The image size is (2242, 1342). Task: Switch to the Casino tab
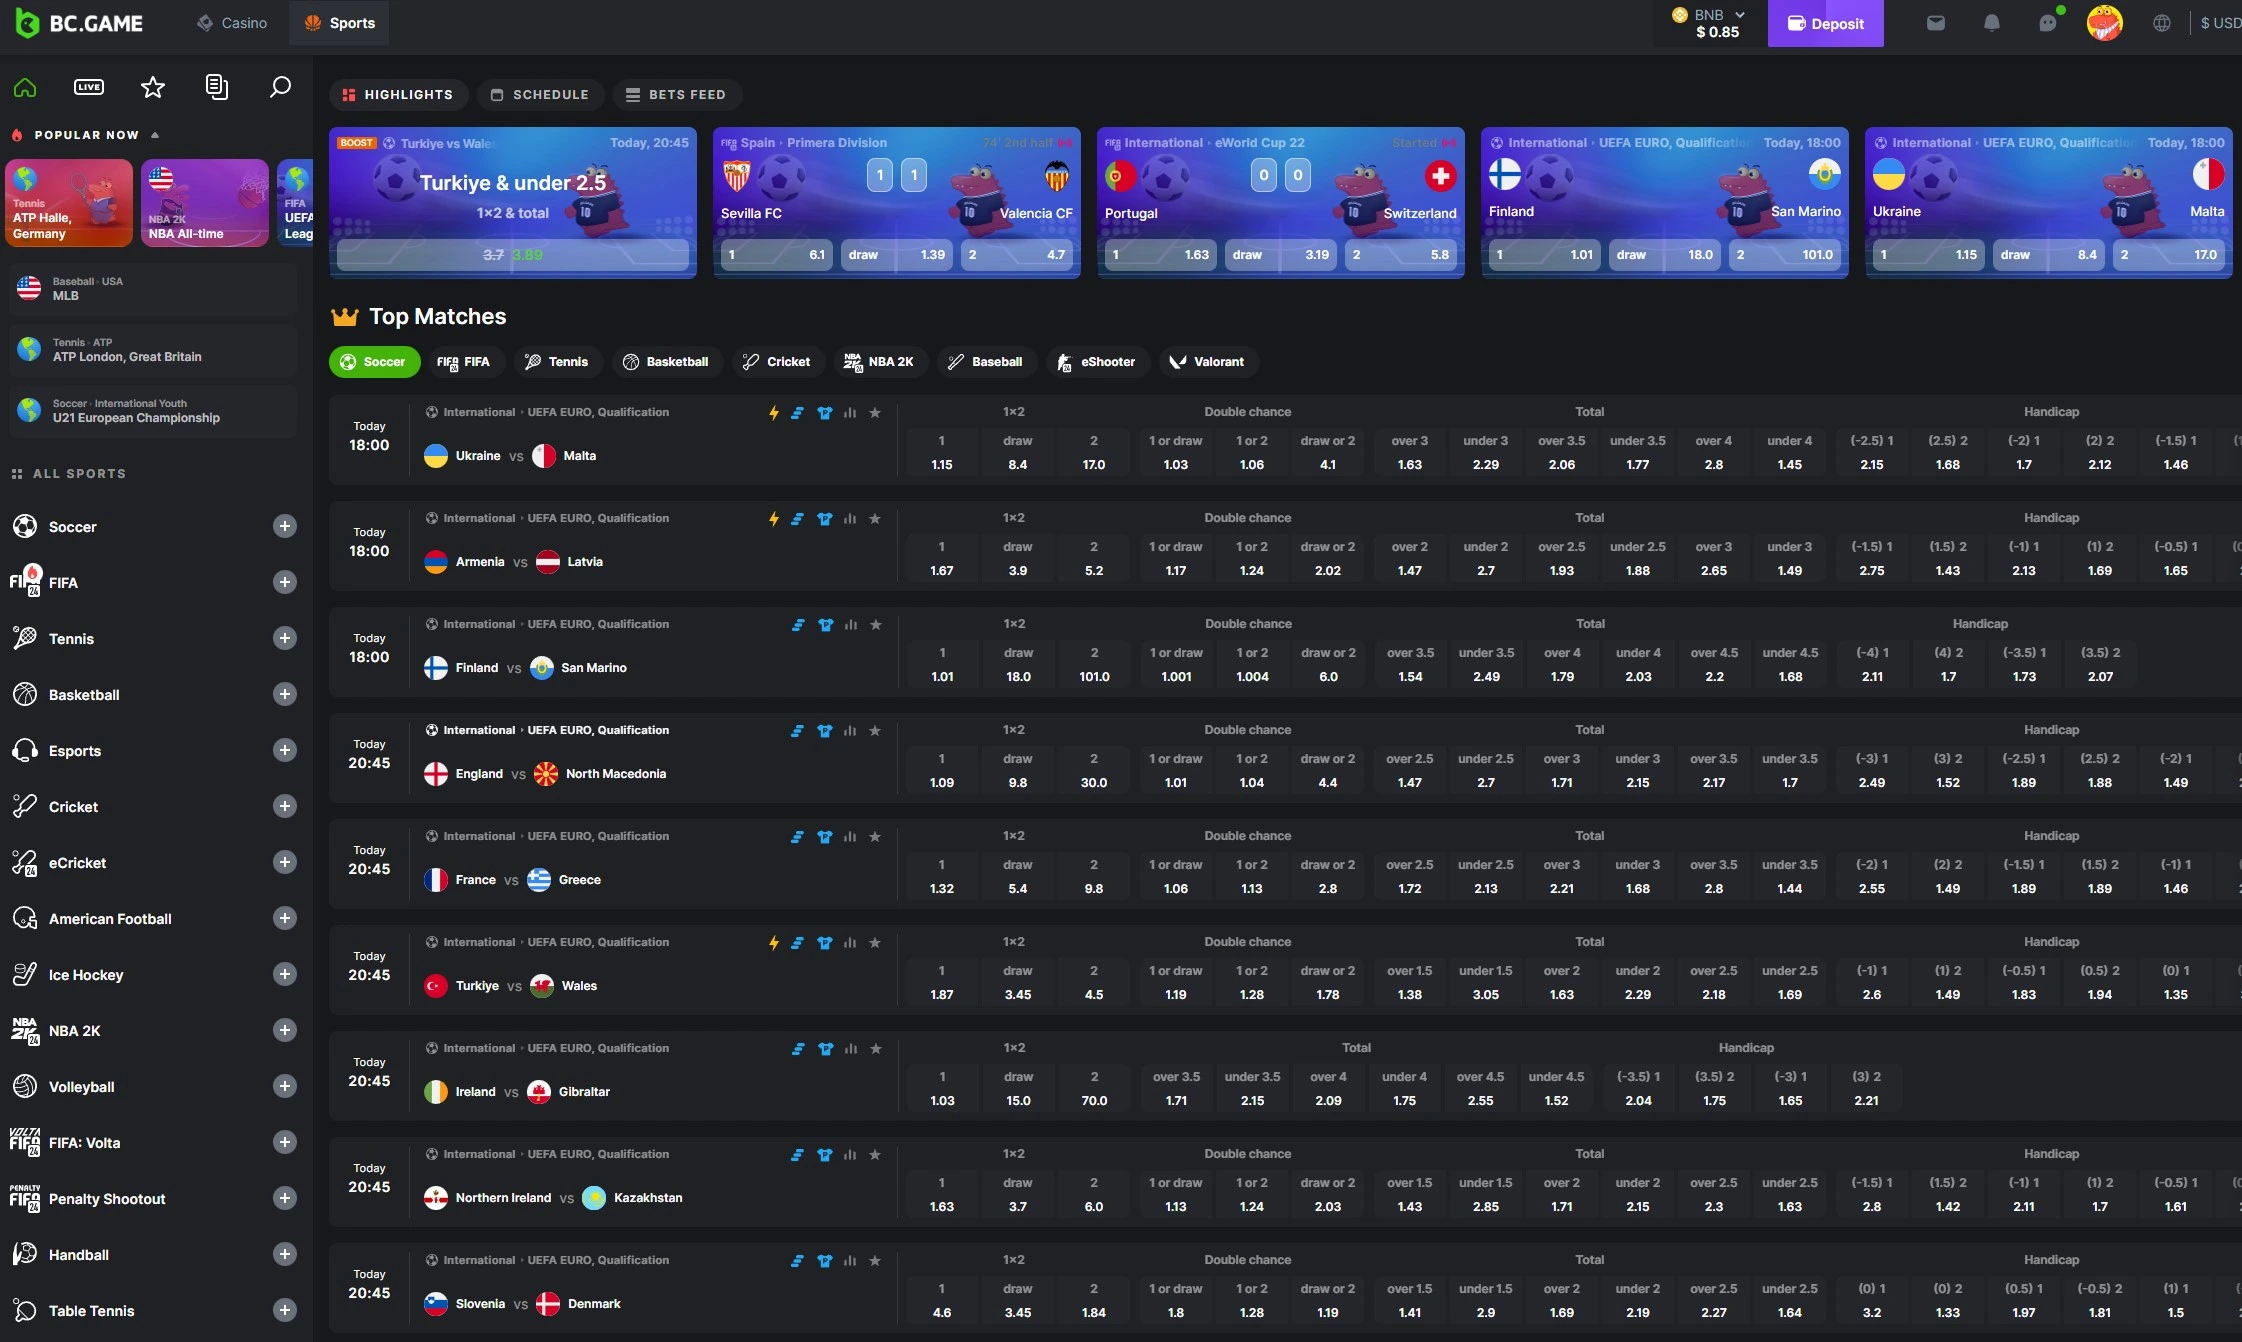[x=232, y=23]
